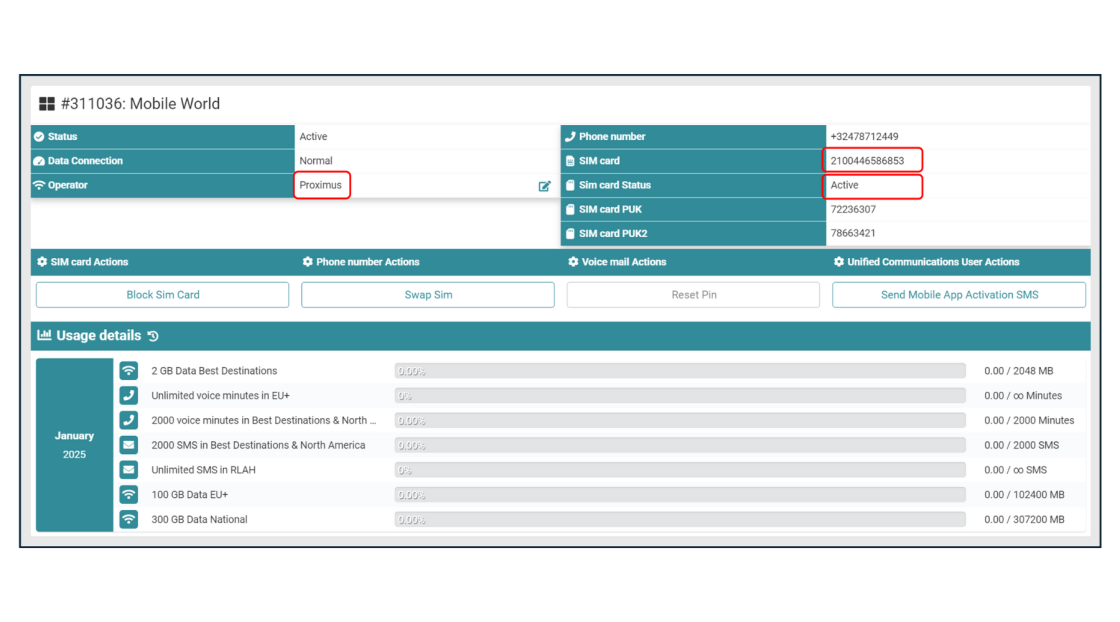Click the SIM card PUK icon

tap(570, 209)
